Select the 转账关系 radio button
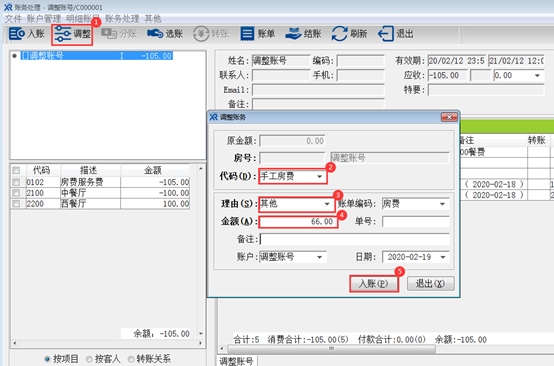 (x=131, y=359)
